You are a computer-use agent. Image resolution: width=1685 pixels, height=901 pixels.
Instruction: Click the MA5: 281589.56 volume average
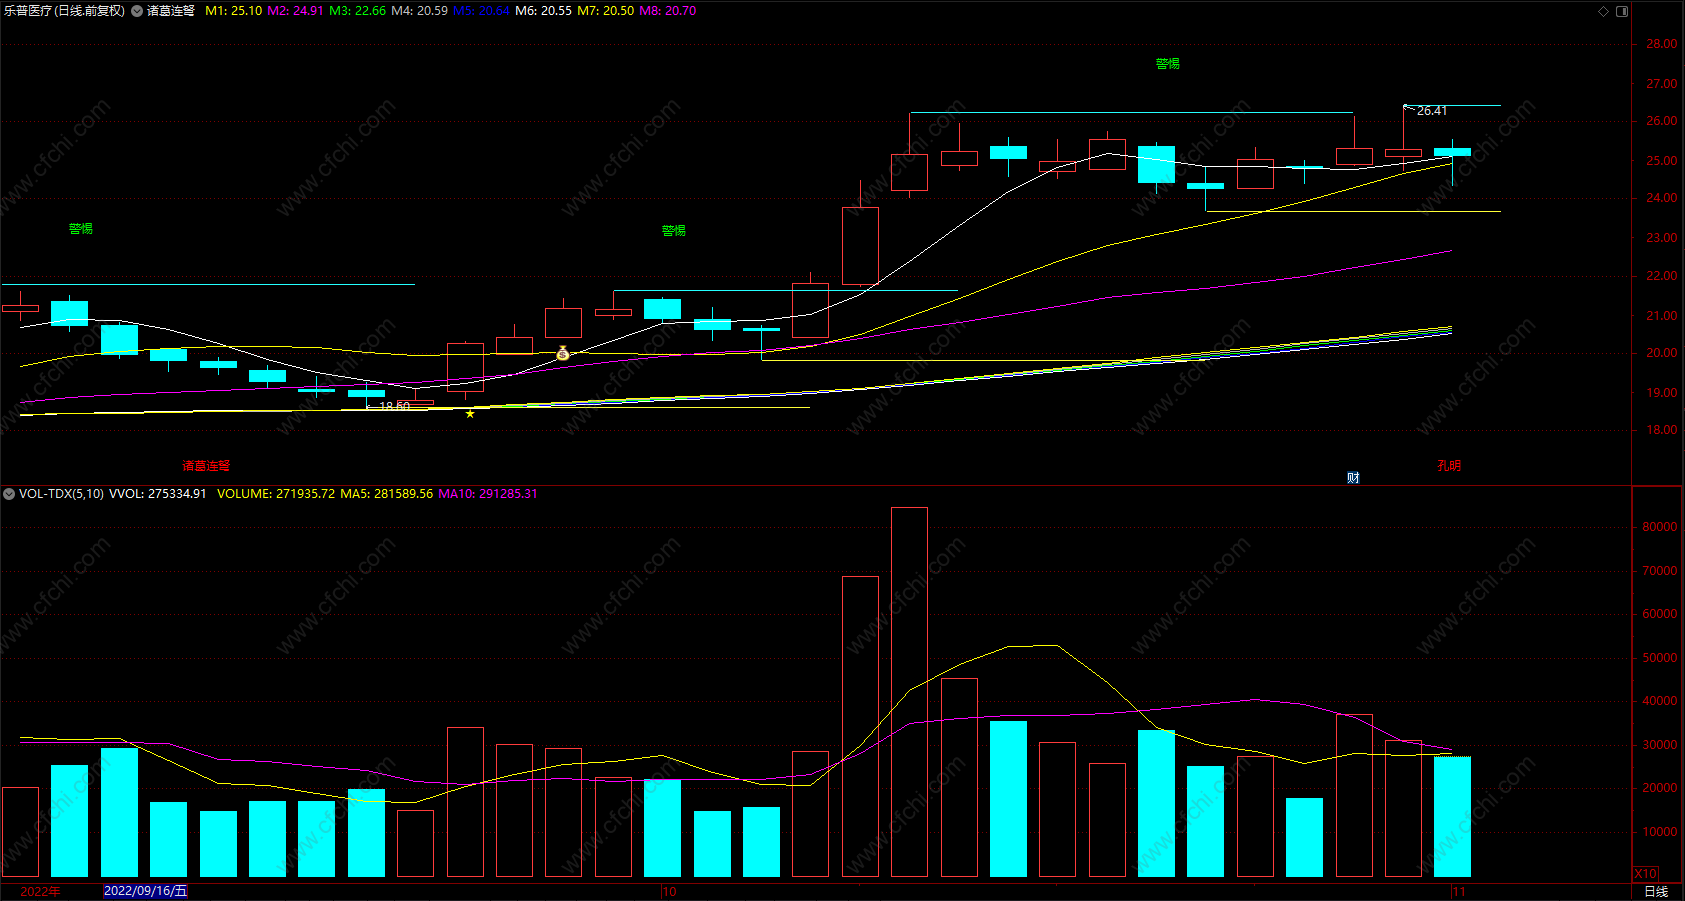pyautogui.click(x=387, y=494)
